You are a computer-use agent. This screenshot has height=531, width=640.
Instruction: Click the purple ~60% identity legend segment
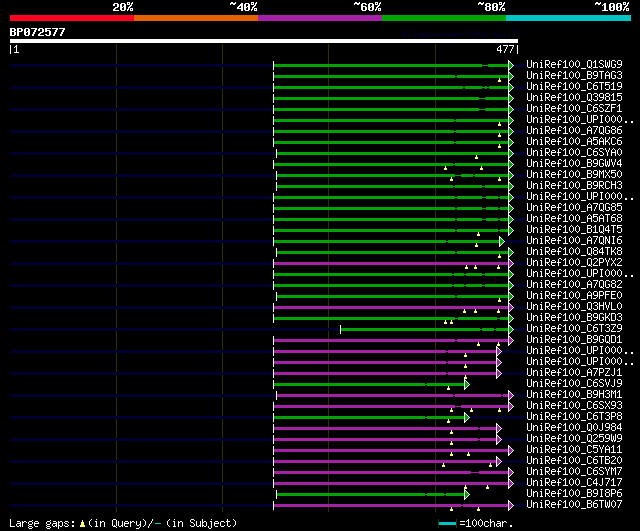click(x=320, y=18)
